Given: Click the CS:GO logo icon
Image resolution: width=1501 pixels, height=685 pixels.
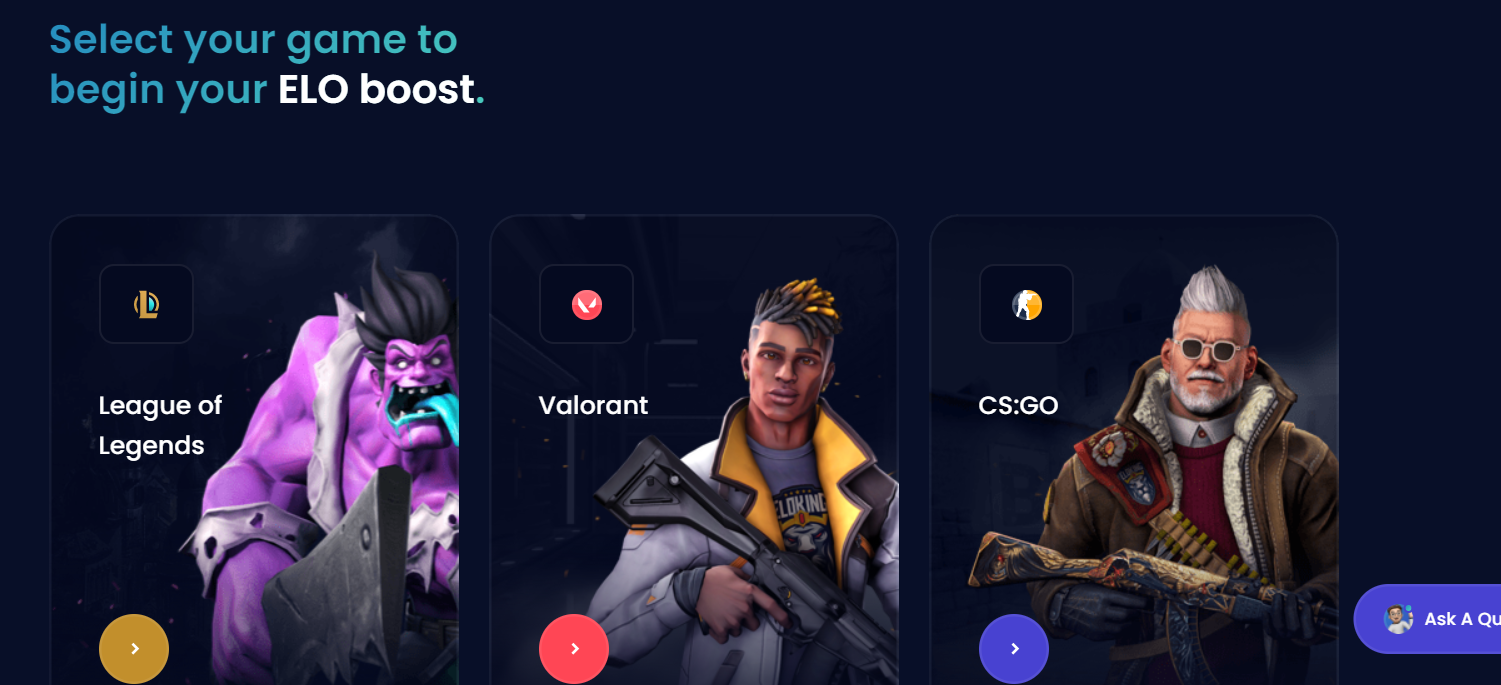Looking at the screenshot, I should point(1026,304).
